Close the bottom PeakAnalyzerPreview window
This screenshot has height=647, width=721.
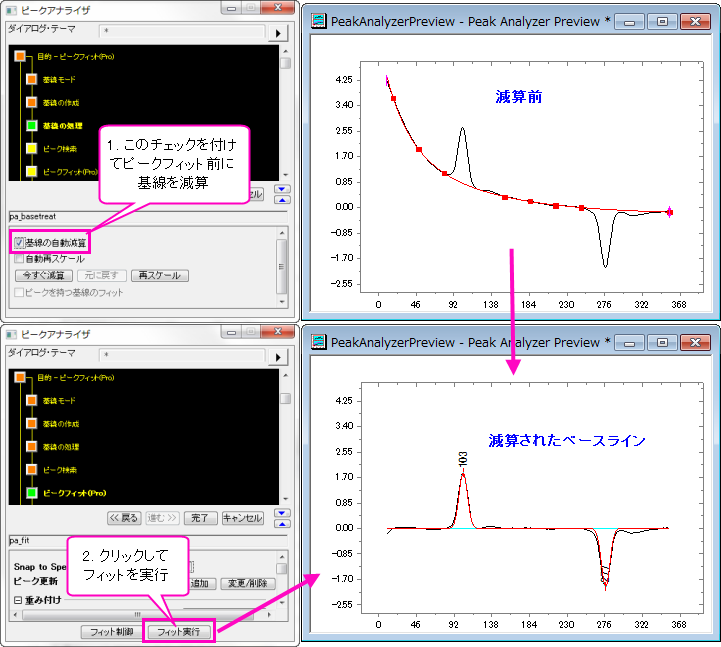(695, 343)
